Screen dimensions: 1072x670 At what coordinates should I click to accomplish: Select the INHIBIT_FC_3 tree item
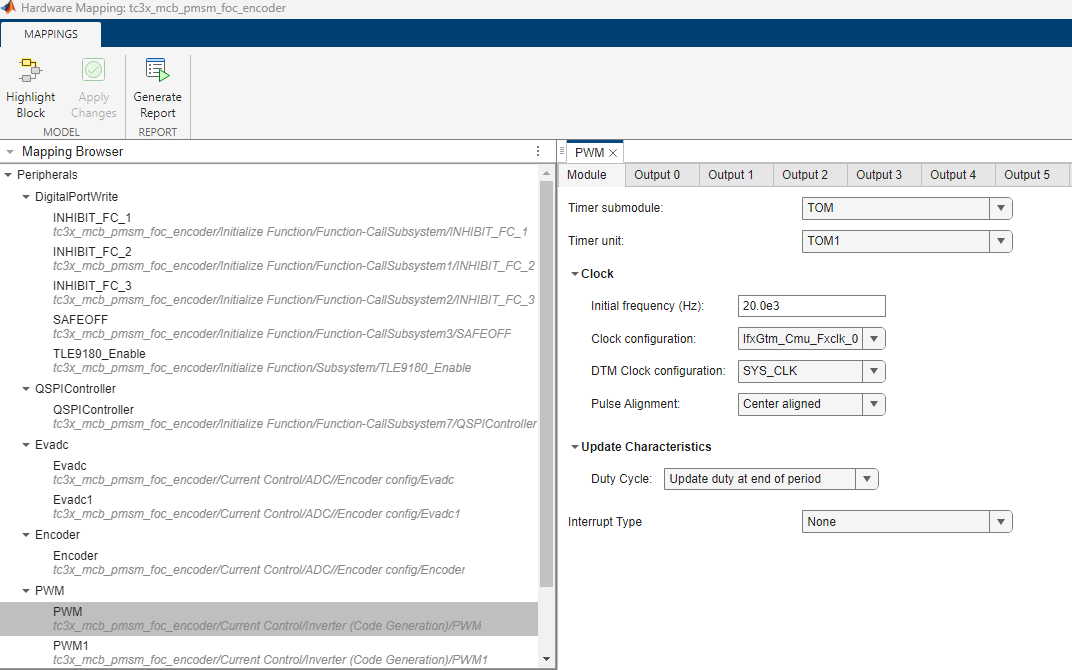(x=269, y=293)
